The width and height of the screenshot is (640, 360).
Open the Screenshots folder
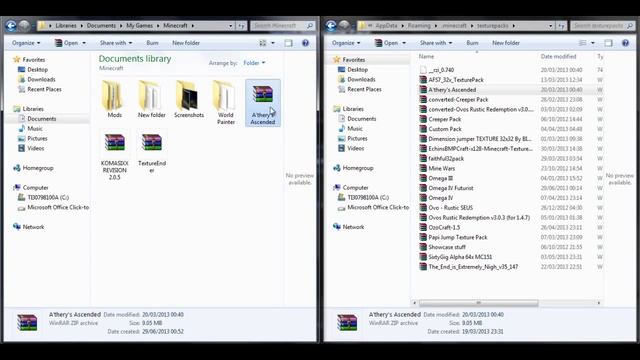[189, 99]
